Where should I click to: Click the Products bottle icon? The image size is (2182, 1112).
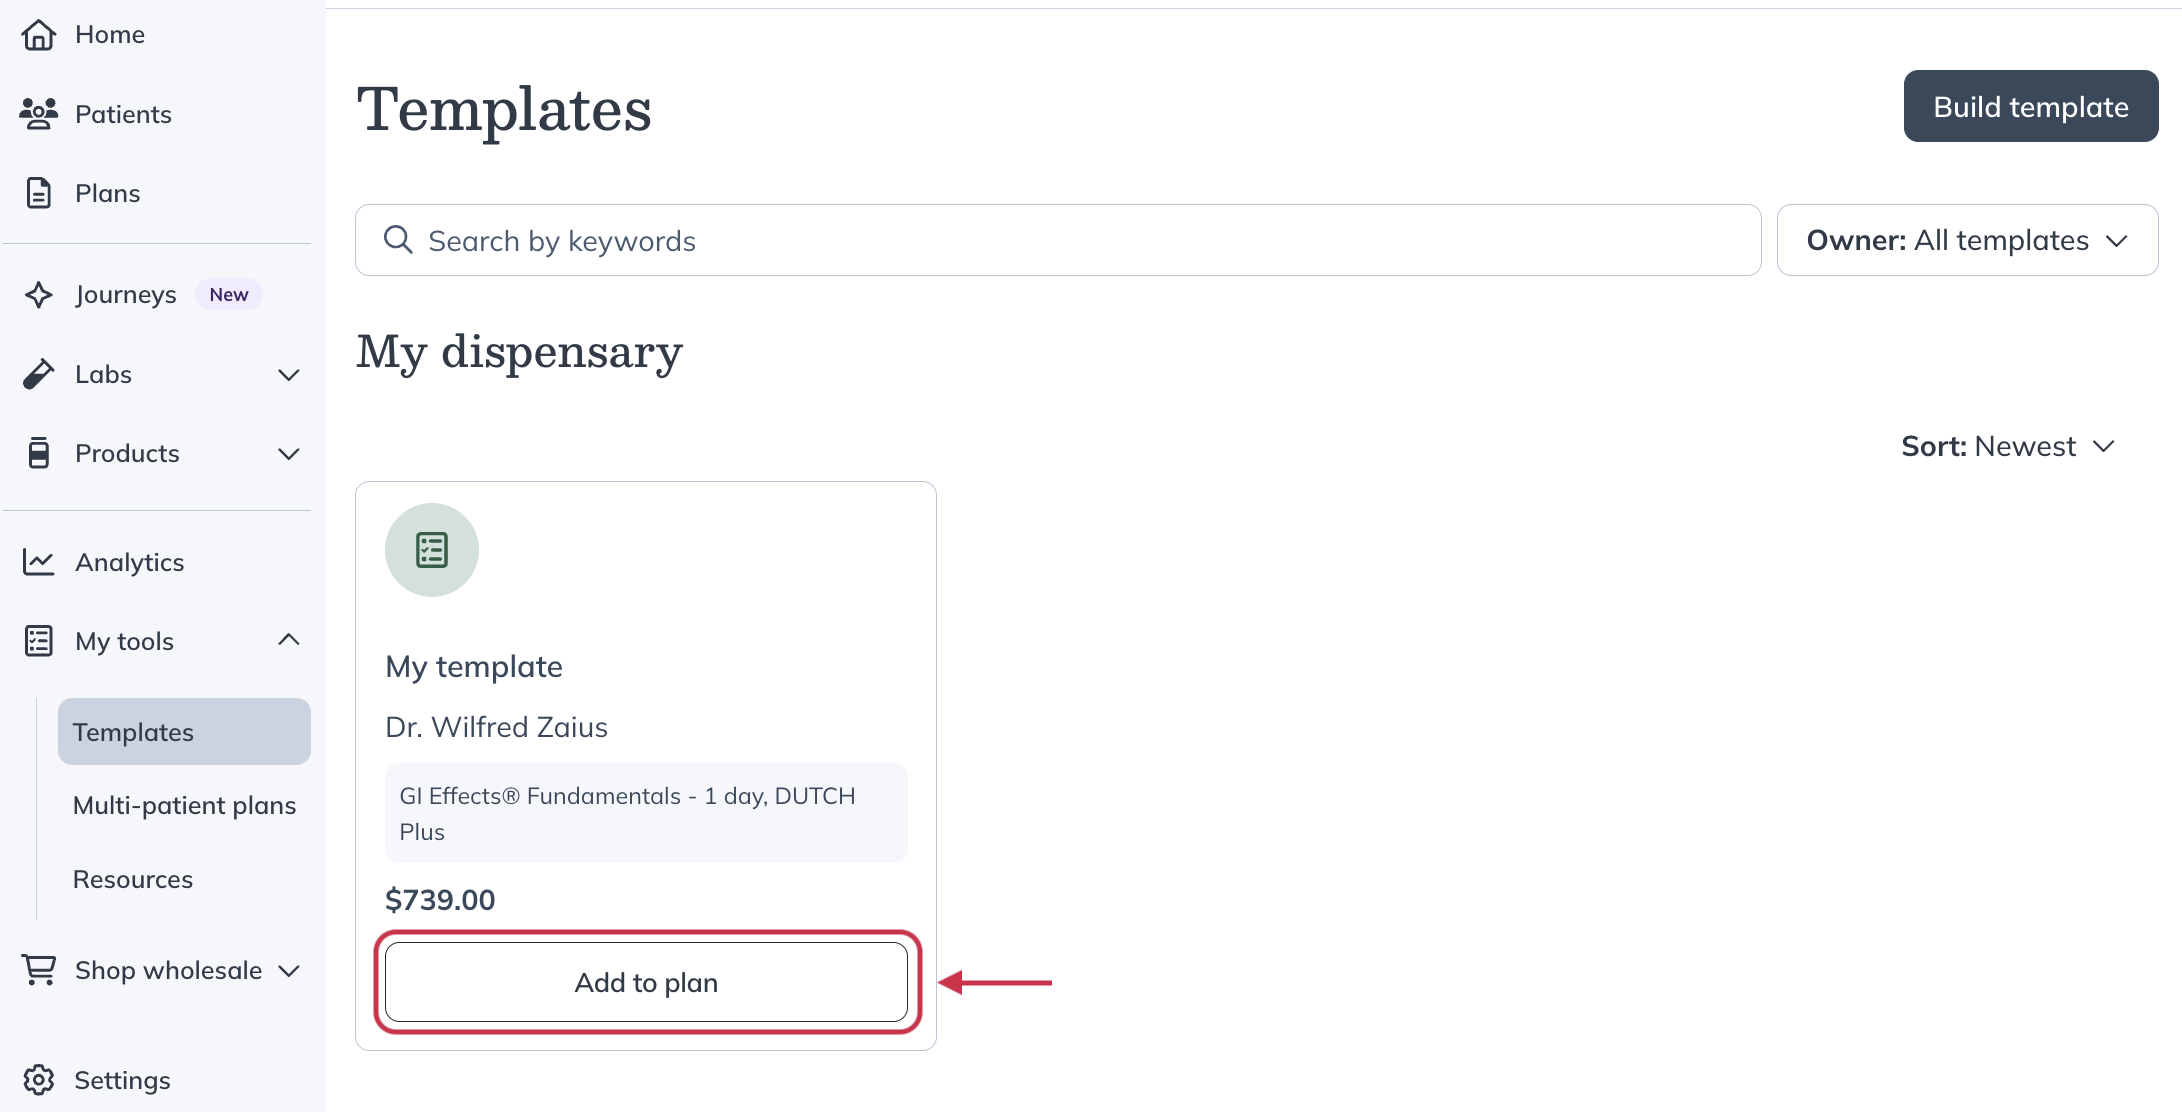pyautogui.click(x=39, y=453)
